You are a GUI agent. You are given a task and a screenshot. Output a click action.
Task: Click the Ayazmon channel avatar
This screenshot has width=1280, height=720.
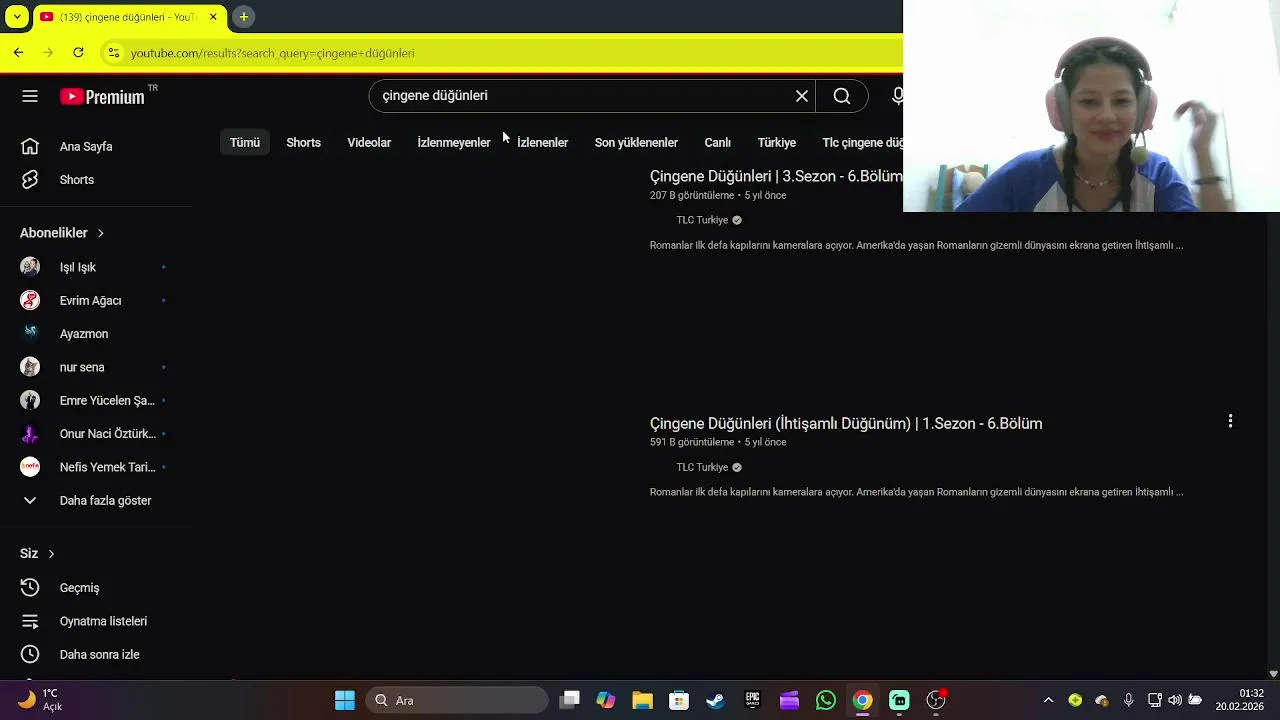coord(30,334)
